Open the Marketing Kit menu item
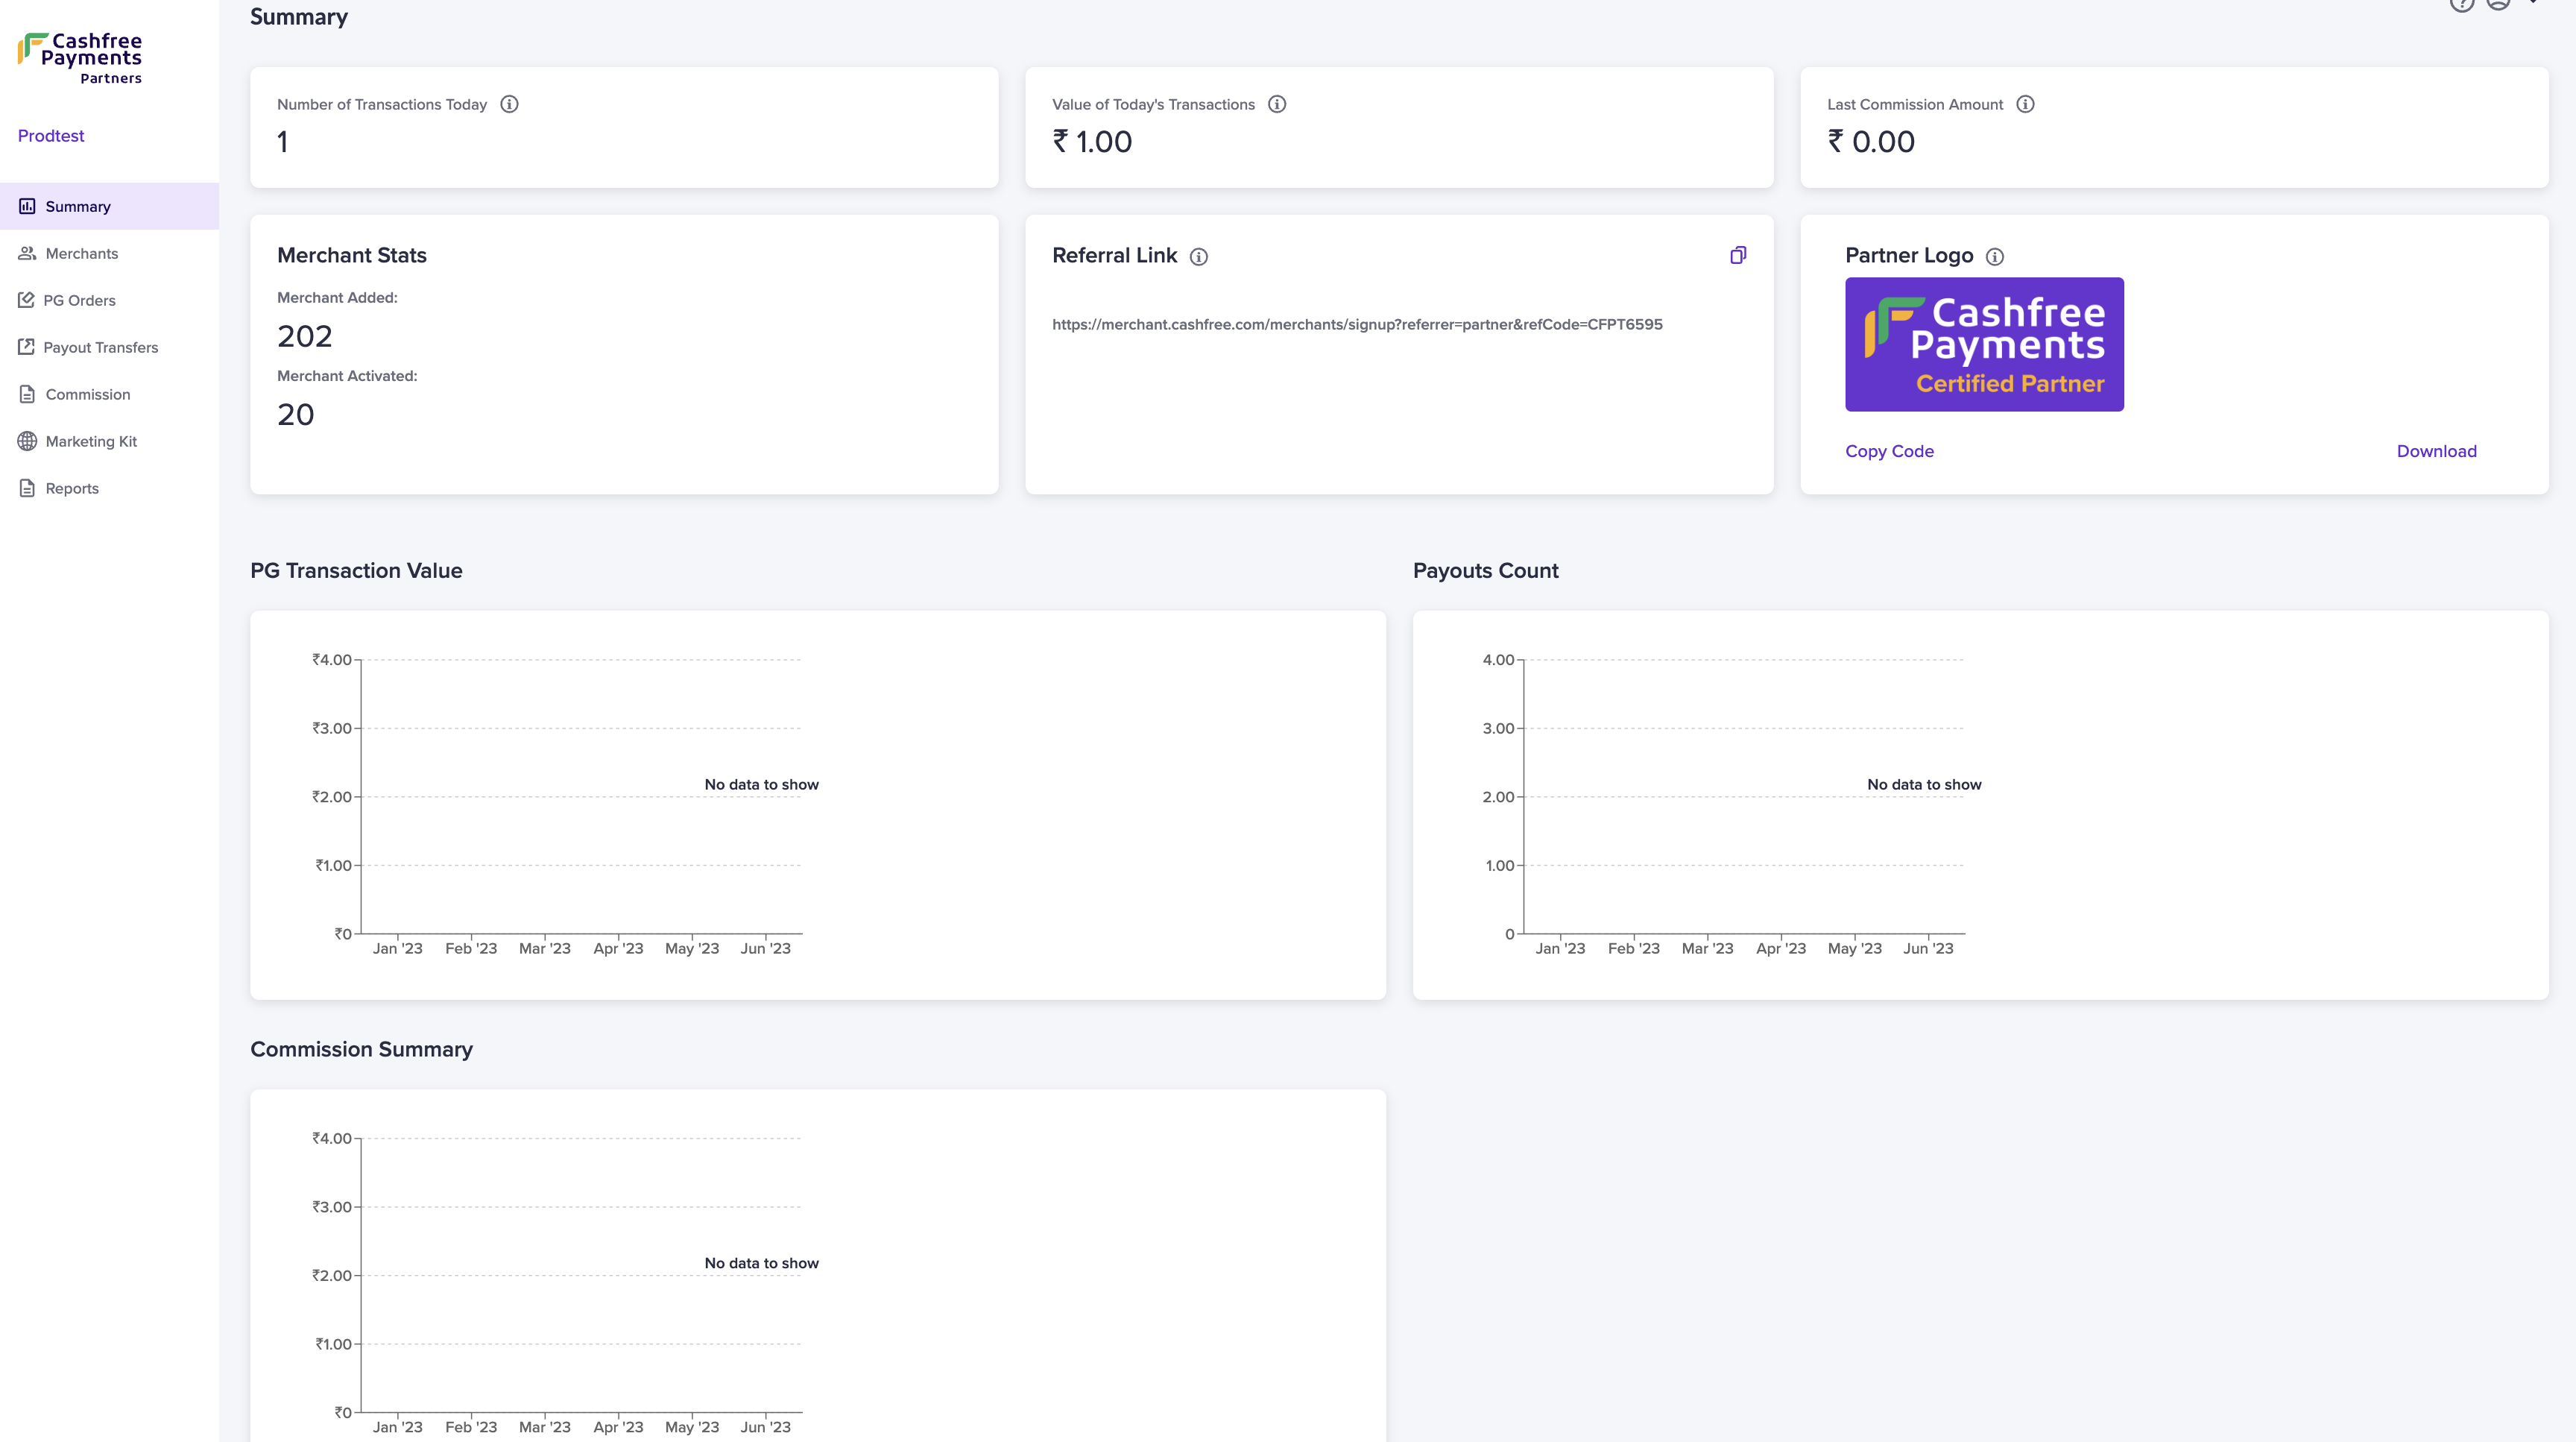The height and width of the screenshot is (1442, 2576). point(90,442)
